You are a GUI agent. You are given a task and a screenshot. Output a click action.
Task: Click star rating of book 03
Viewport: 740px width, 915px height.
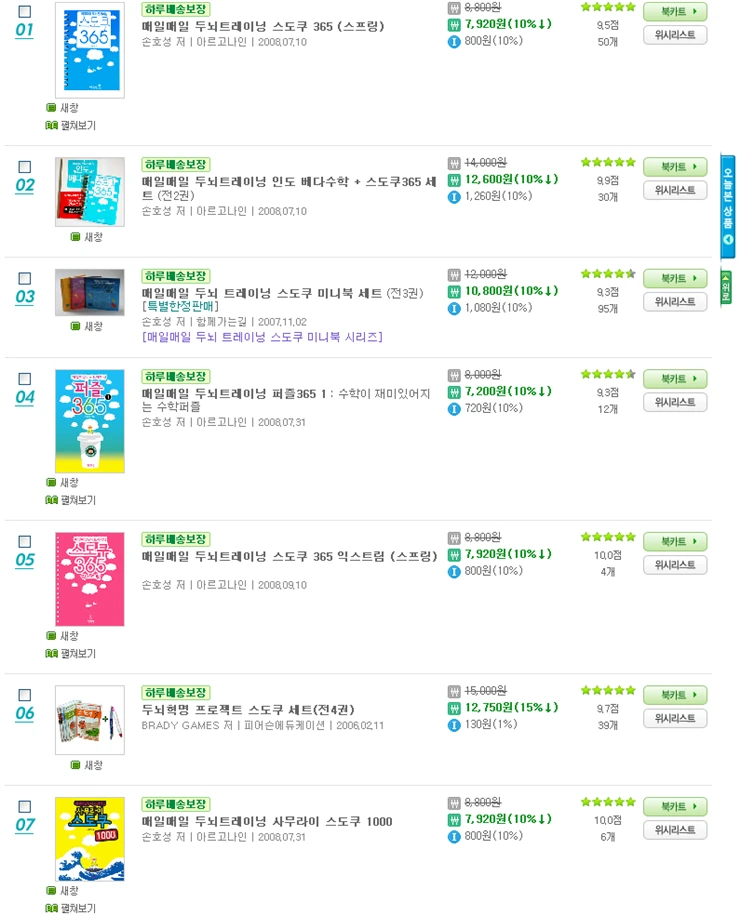pyautogui.click(x=608, y=274)
